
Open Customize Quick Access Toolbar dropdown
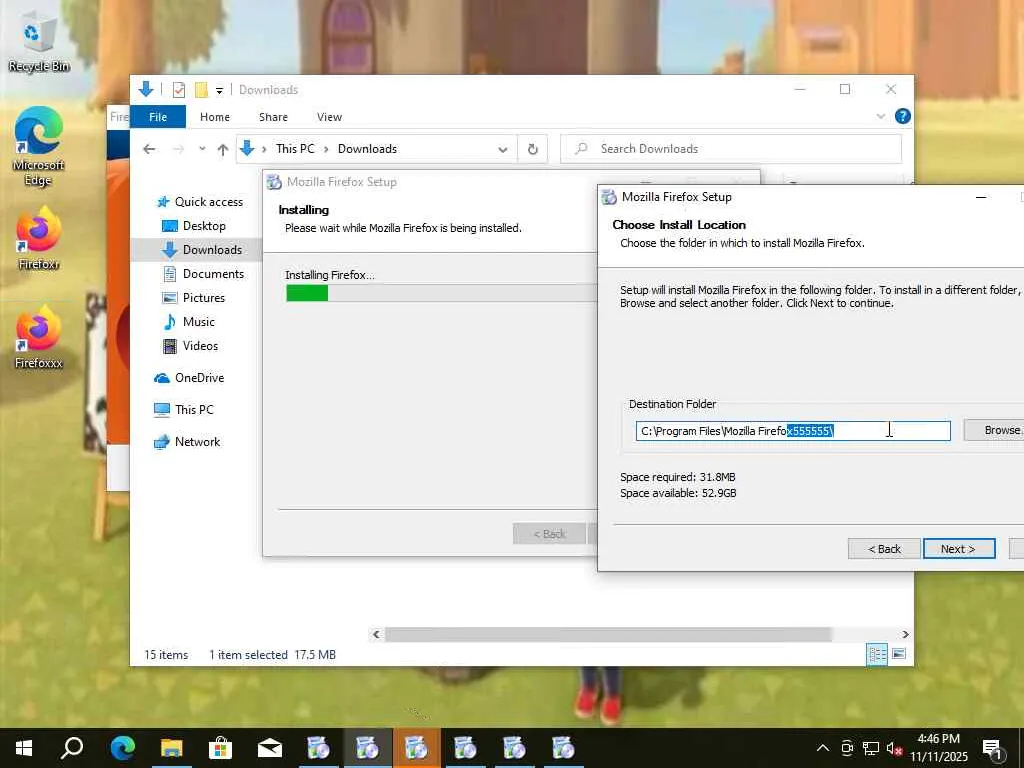[219, 90]
